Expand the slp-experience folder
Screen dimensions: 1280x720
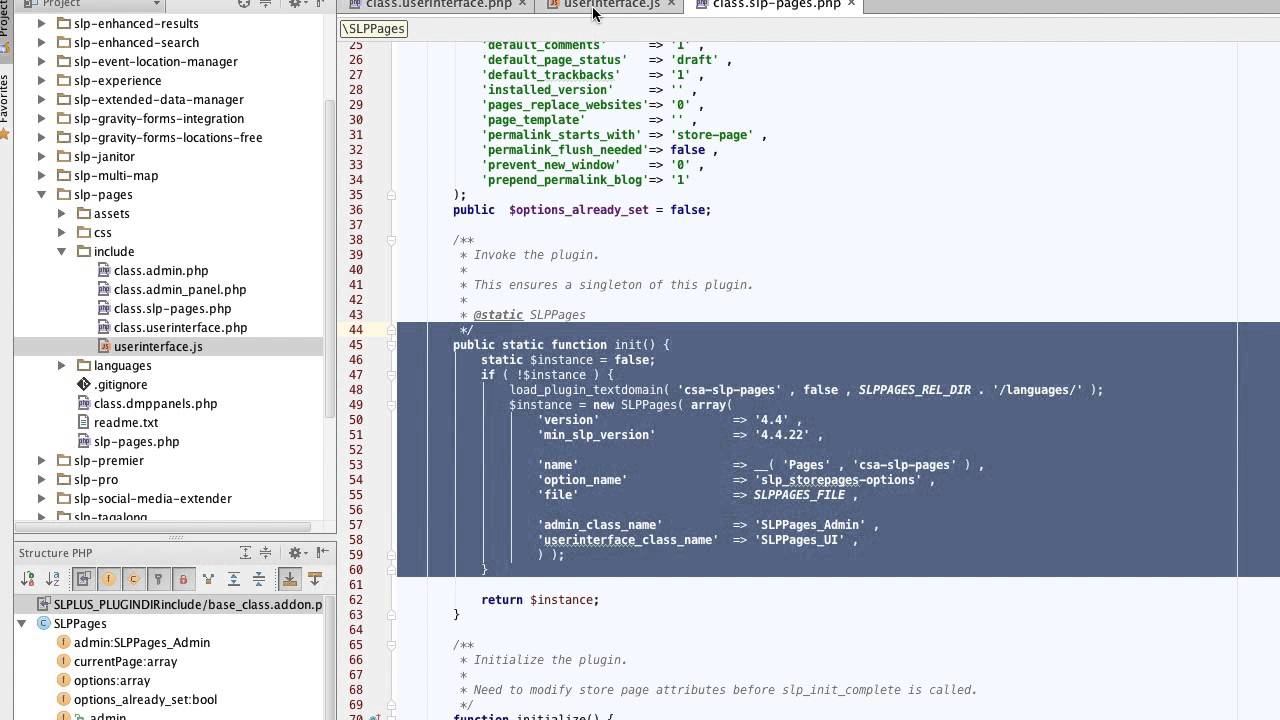pos(41,80)
